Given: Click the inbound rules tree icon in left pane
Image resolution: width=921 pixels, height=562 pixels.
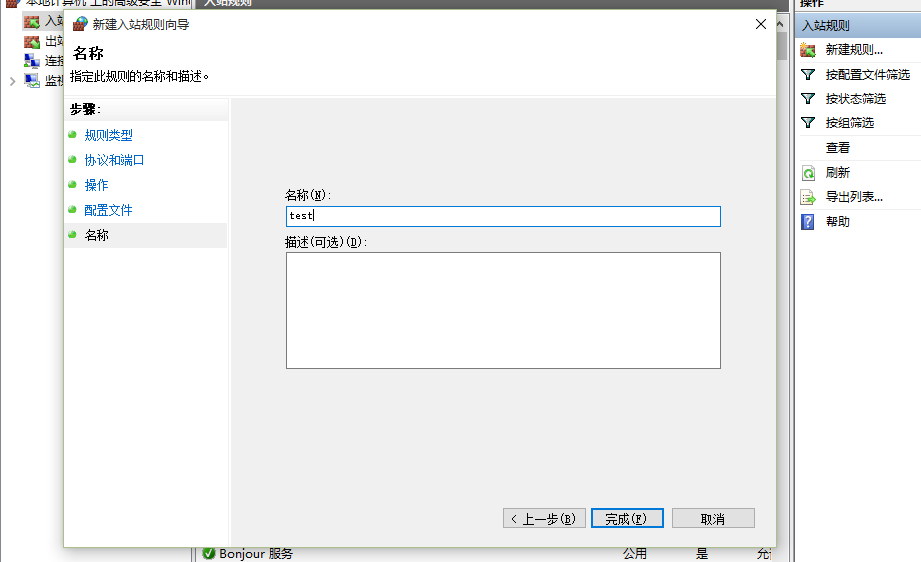Looking at the screenshot, I should pyautogui.click(x=32, y=22).
